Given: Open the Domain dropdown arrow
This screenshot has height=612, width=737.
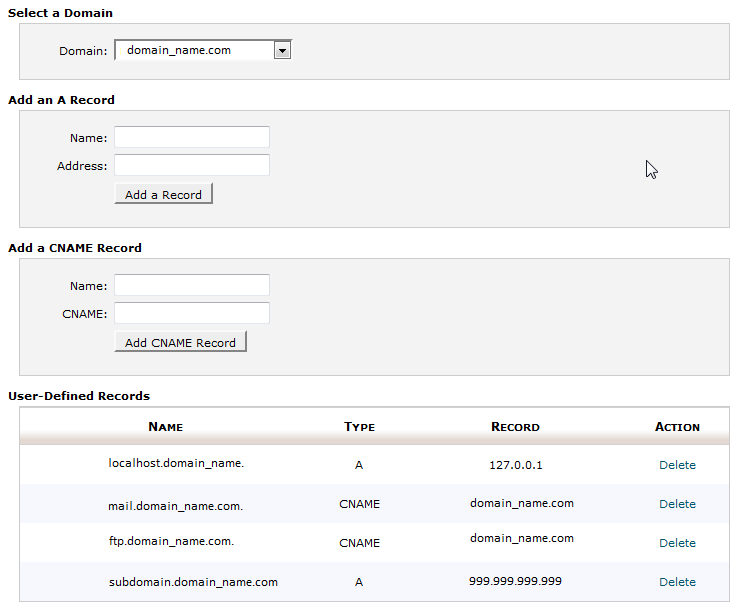Looking at the screenshot, I should point(282,50).
